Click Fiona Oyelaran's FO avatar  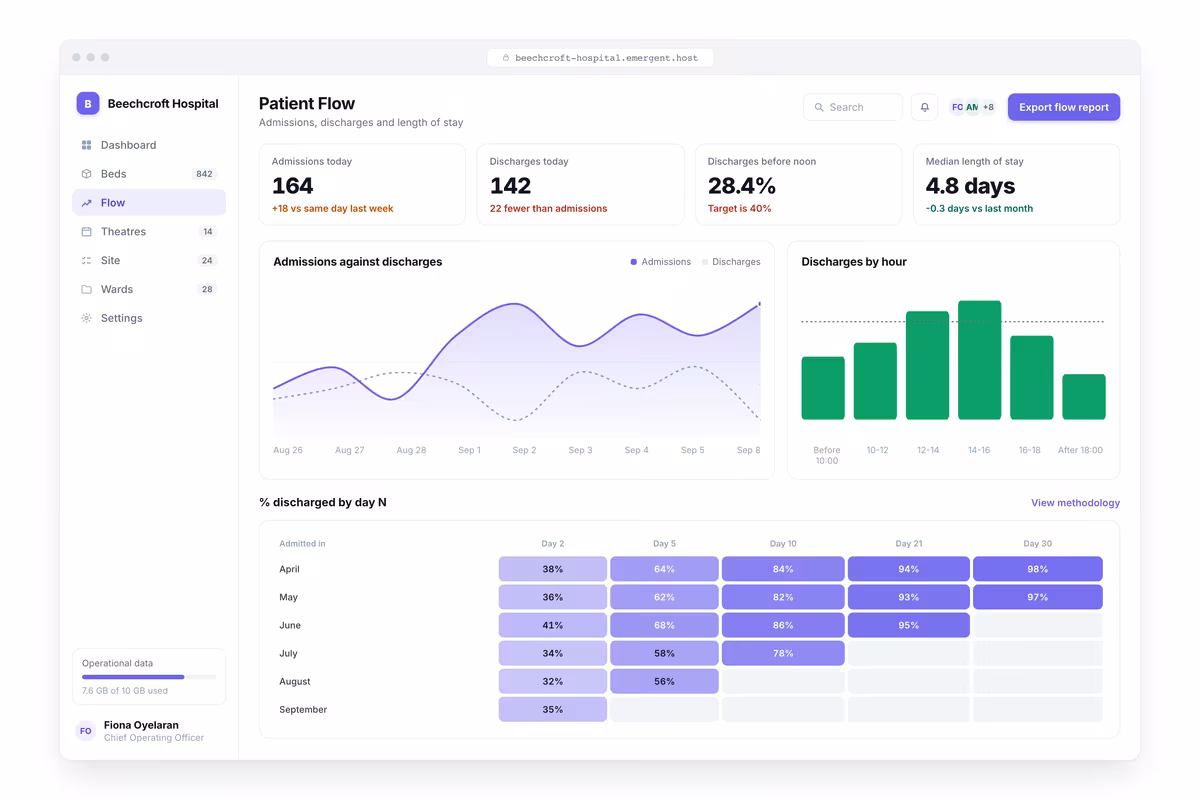click(86, 731)
